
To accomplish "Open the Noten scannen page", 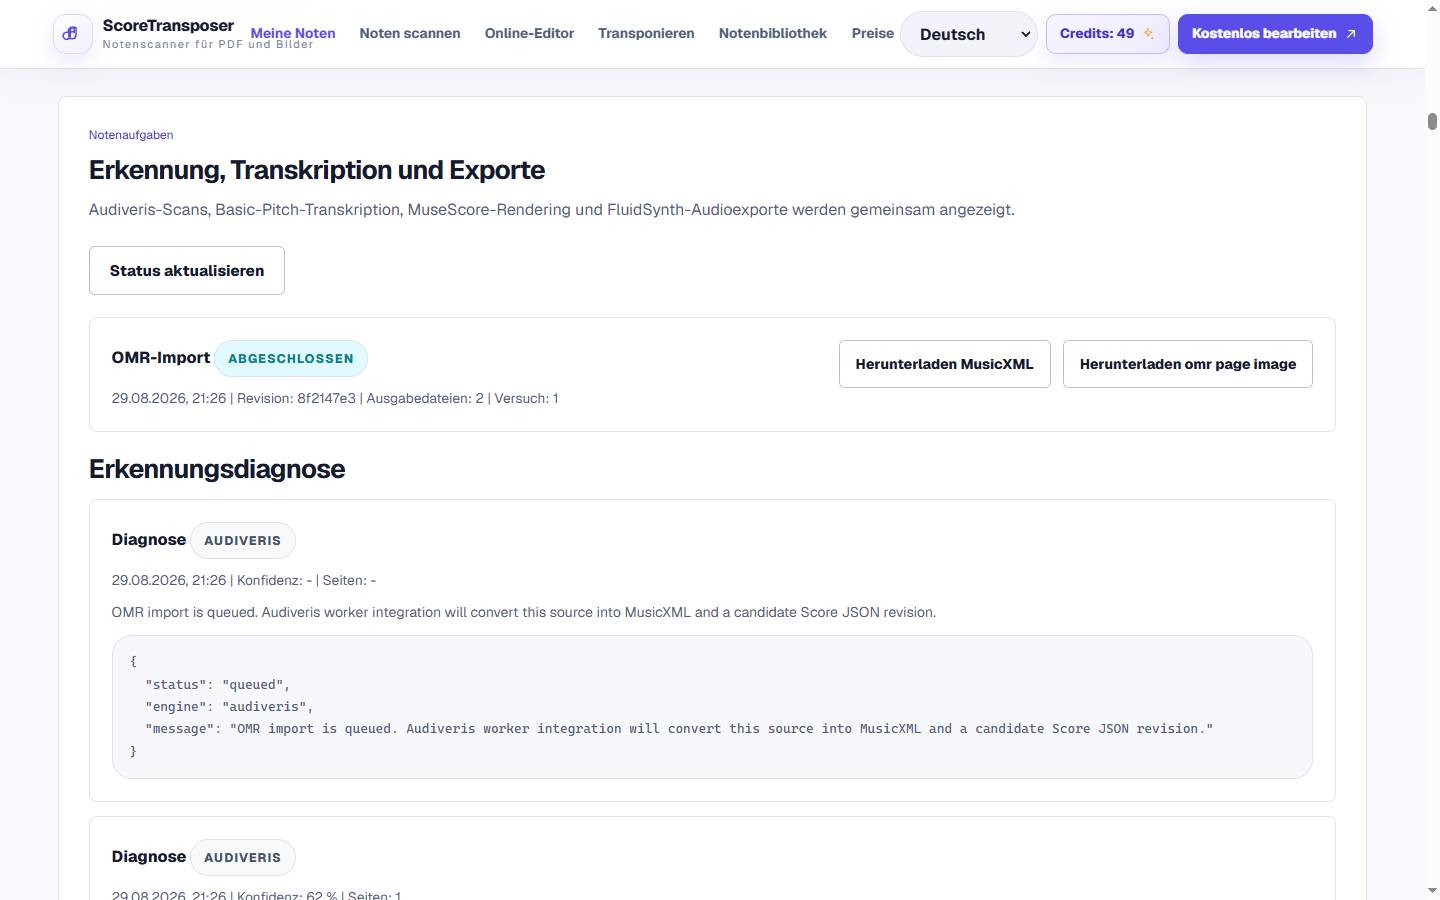I will tap(410, 33).
